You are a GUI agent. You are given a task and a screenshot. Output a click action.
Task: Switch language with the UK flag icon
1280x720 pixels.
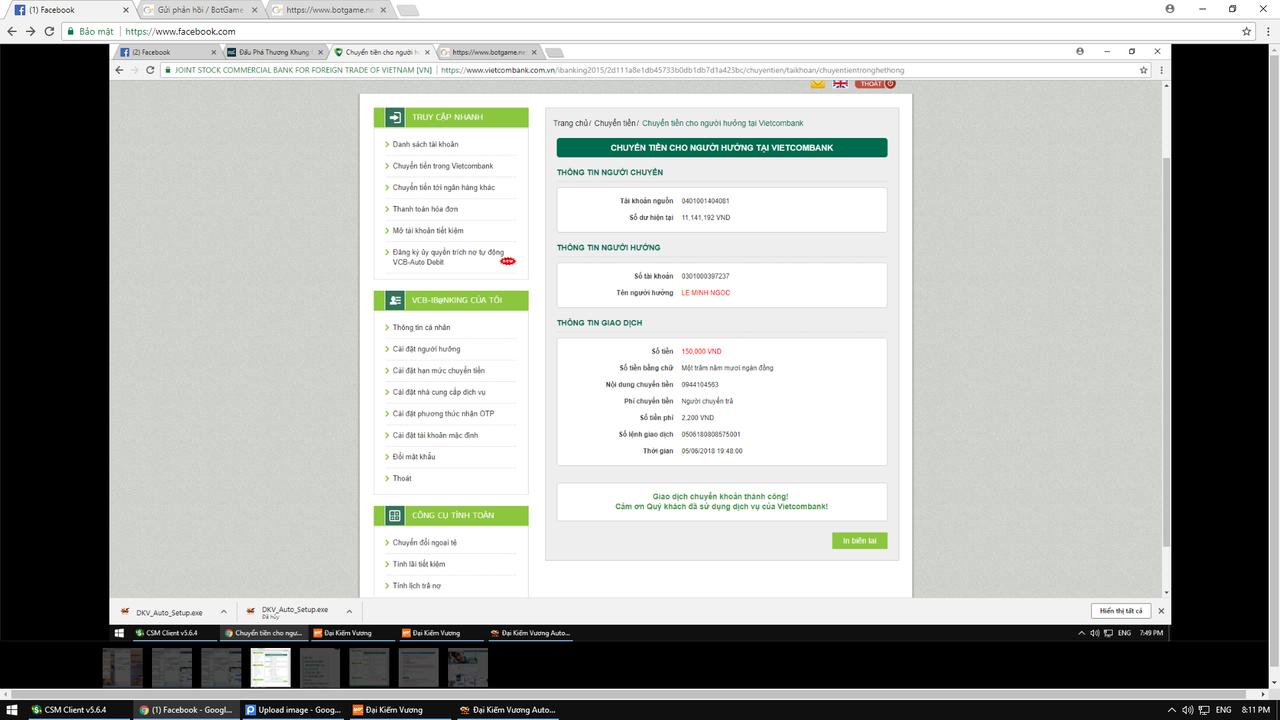pos(840,84)
